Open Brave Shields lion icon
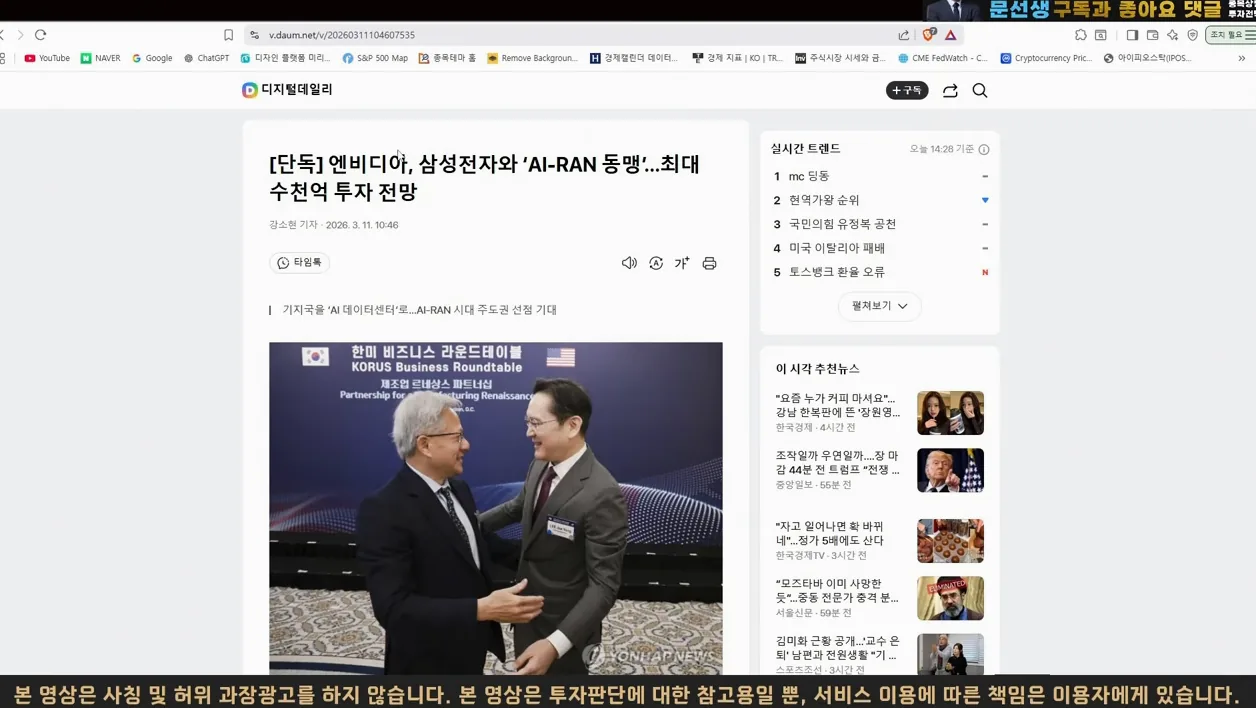 pos(929,35)
